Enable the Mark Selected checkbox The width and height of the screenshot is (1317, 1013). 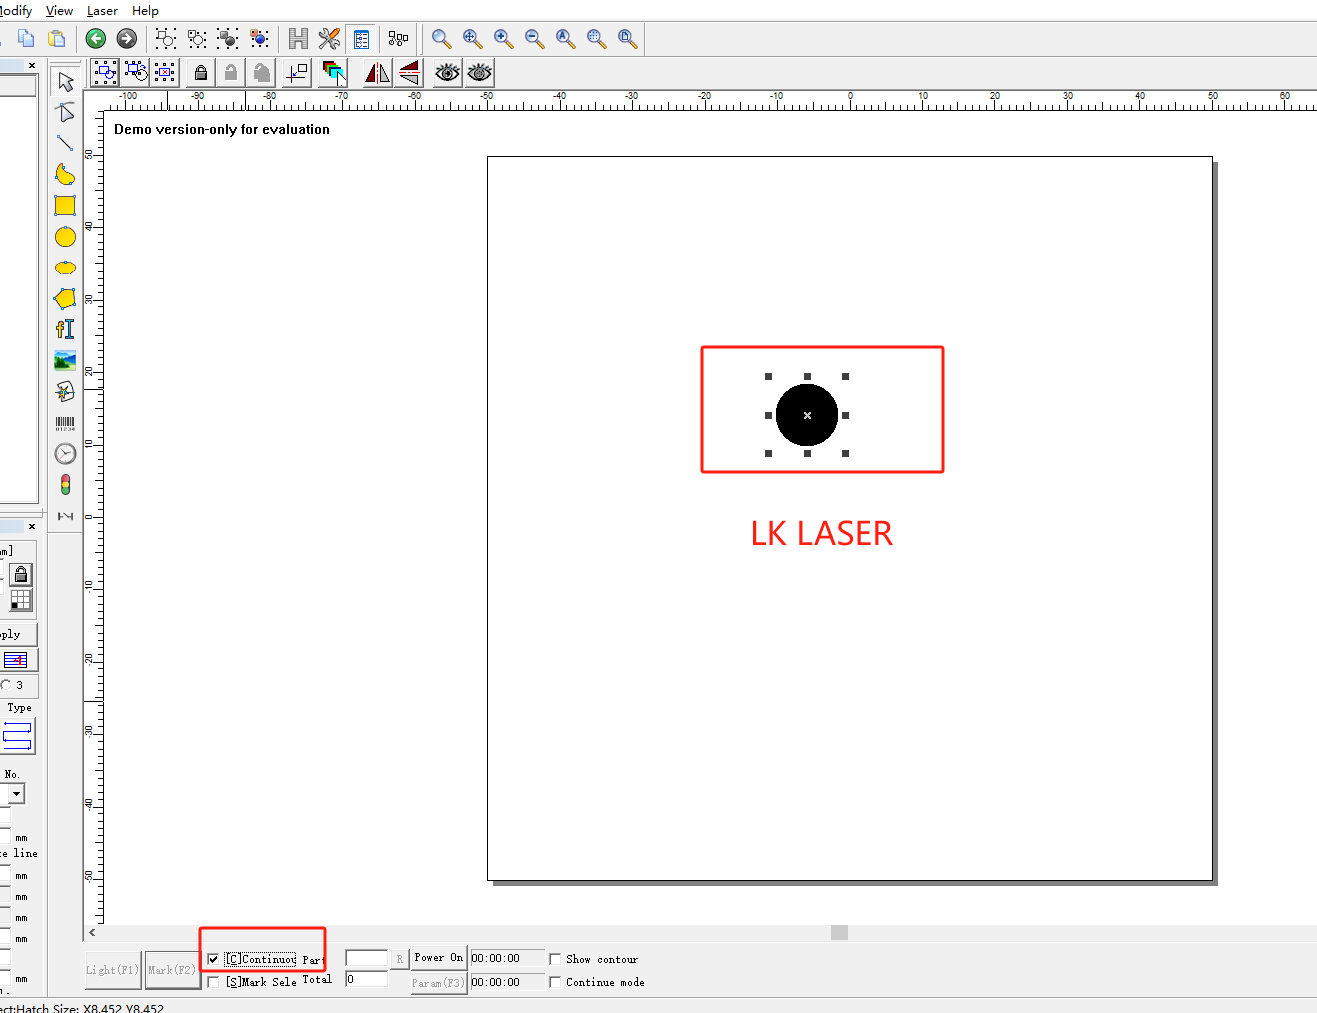213,982
